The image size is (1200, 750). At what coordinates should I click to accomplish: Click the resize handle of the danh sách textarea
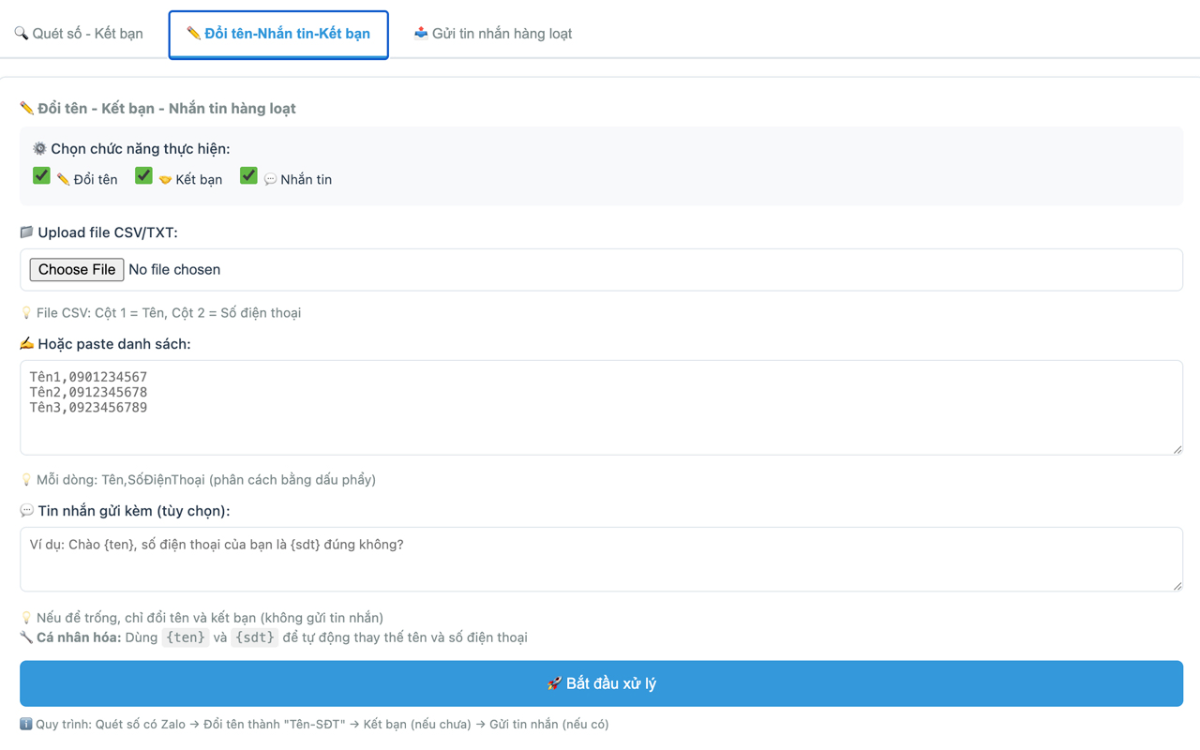click(1176, 449)
